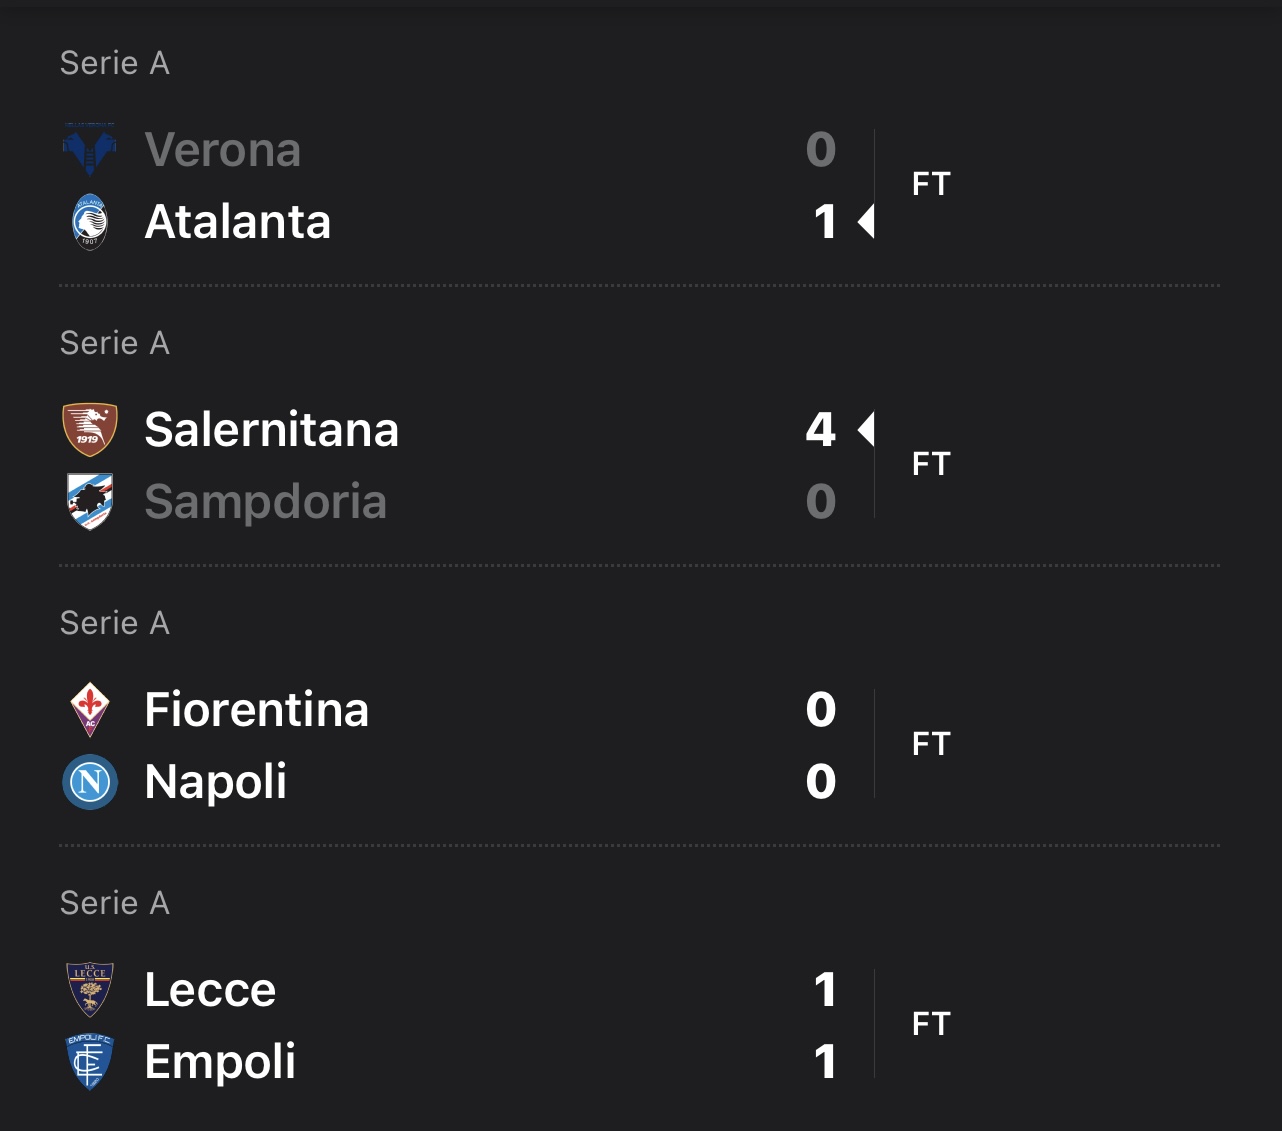Image resolution: width=1282 pixels, height=1131 pixels.
Task: Click the Empoli club crest
Action: 90,1062
